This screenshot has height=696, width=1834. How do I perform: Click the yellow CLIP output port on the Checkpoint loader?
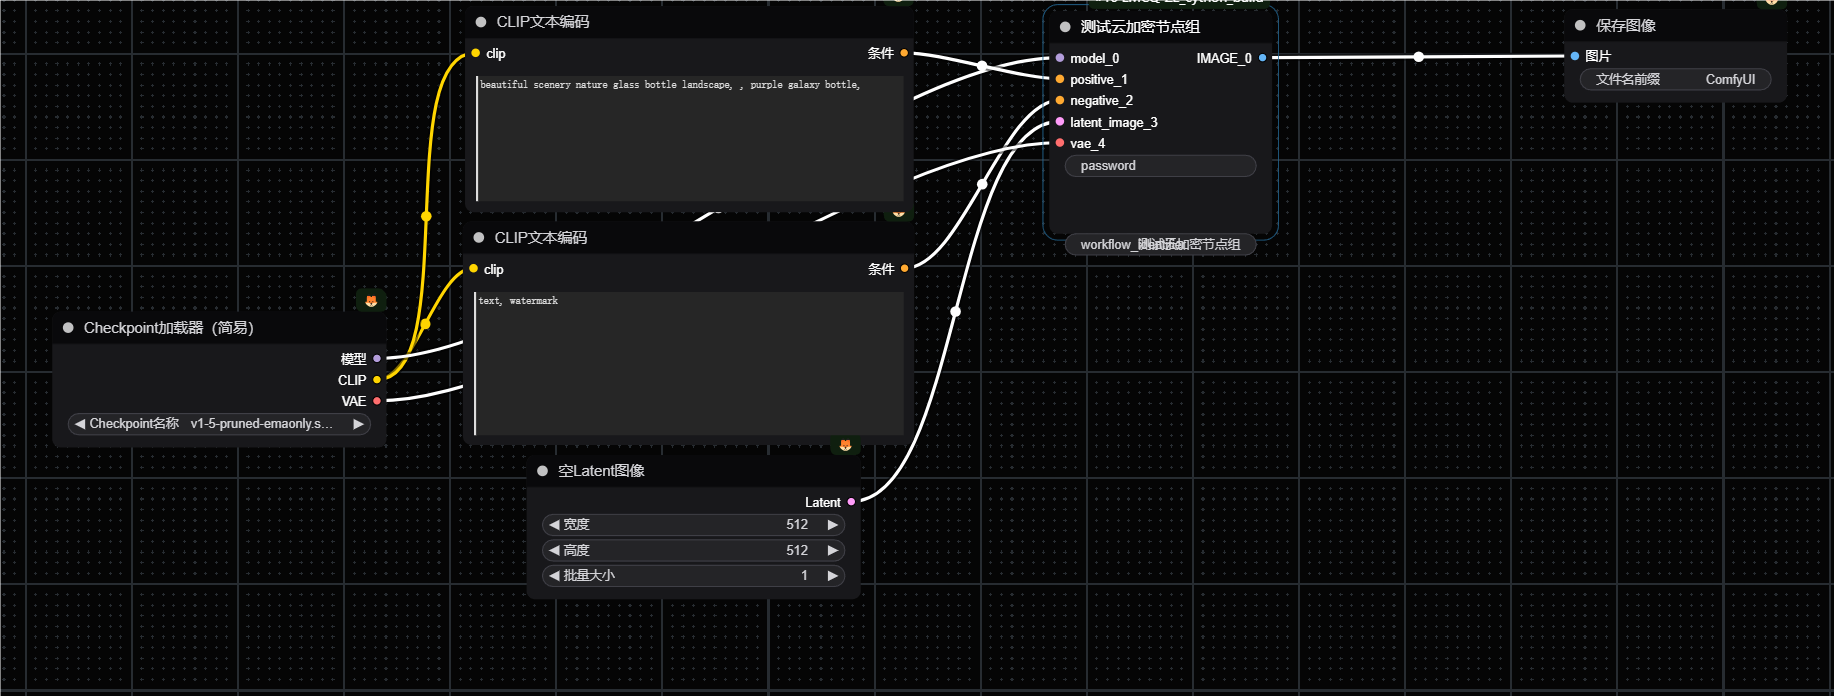point(377,380)
